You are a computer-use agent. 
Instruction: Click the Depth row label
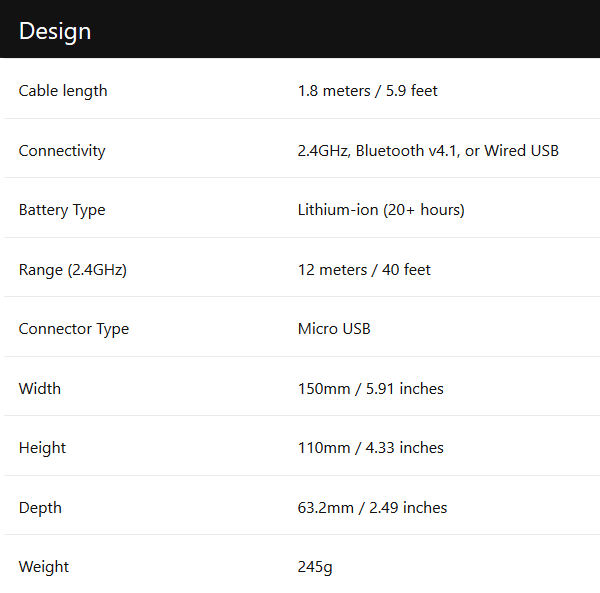pyautogui.click(x=40, y=508)
